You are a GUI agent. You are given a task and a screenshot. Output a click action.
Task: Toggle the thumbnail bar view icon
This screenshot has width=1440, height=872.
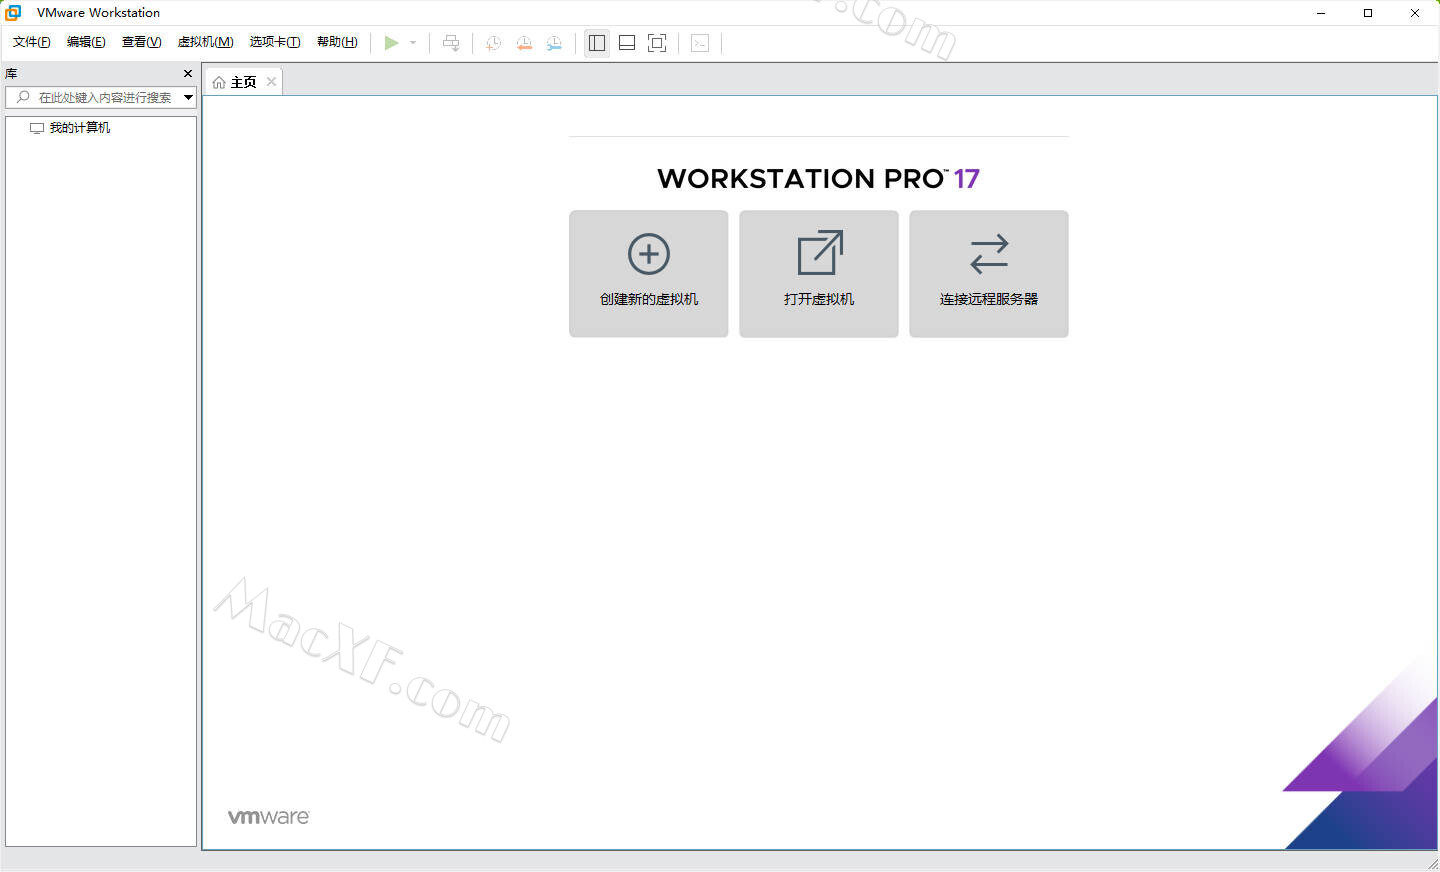(x=627, y=43)
